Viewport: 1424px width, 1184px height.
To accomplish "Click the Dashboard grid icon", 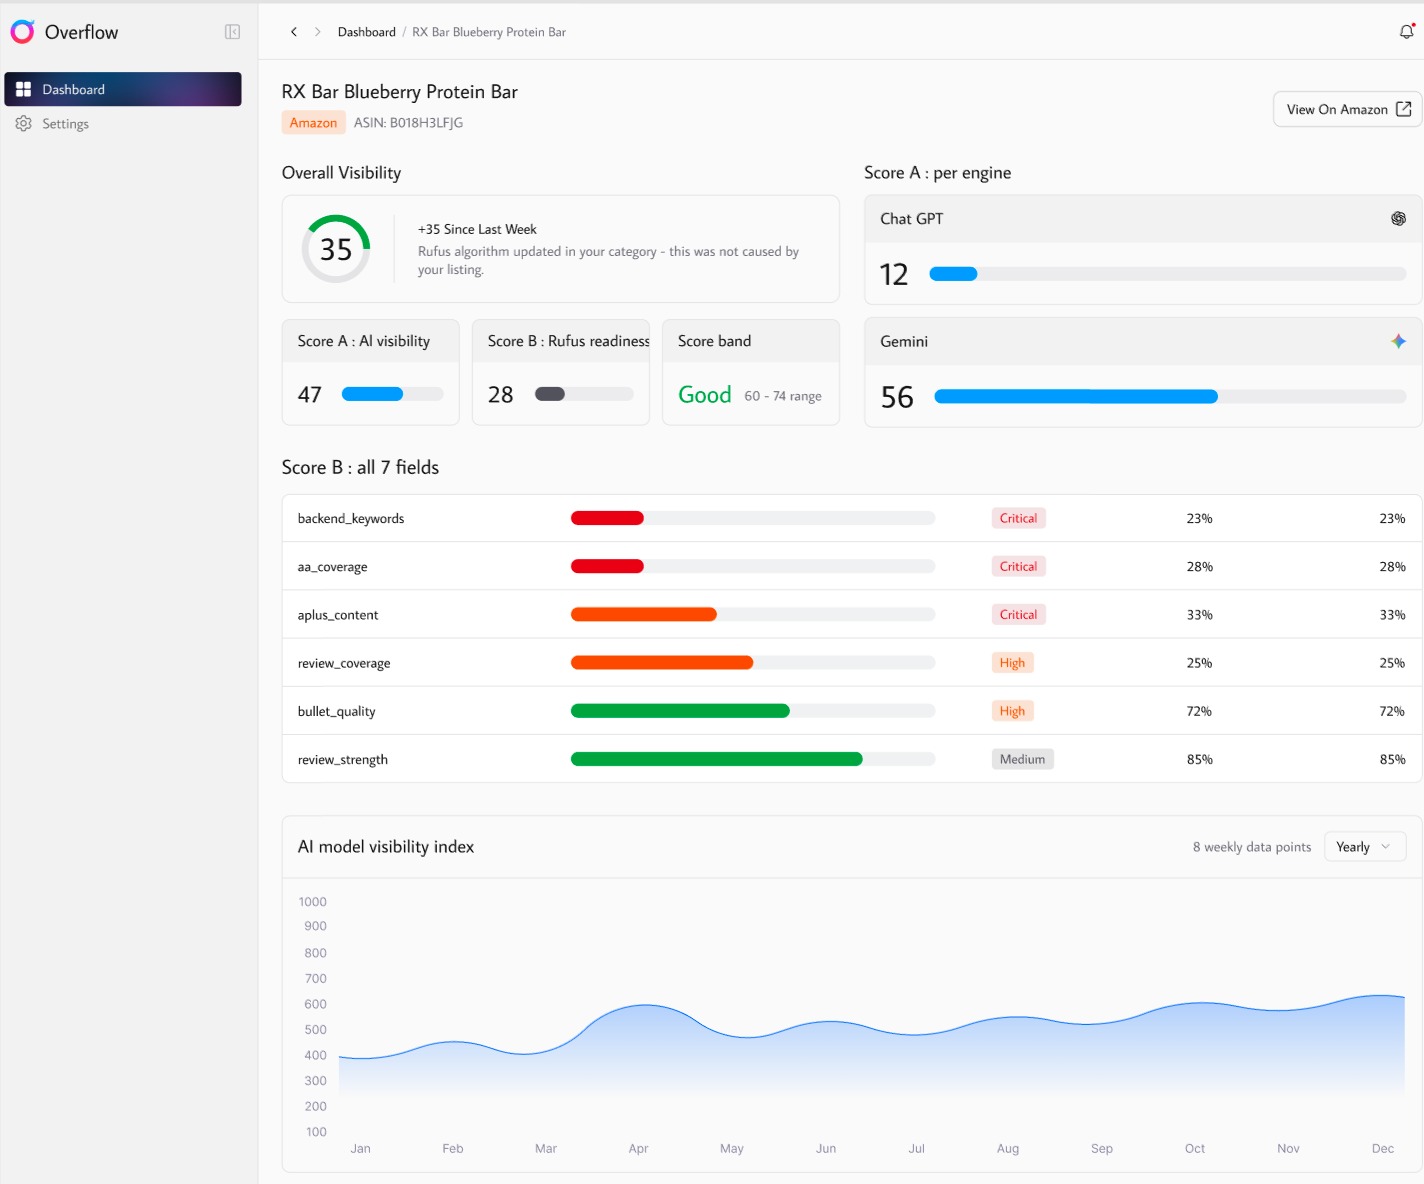I will pos(23,89).
